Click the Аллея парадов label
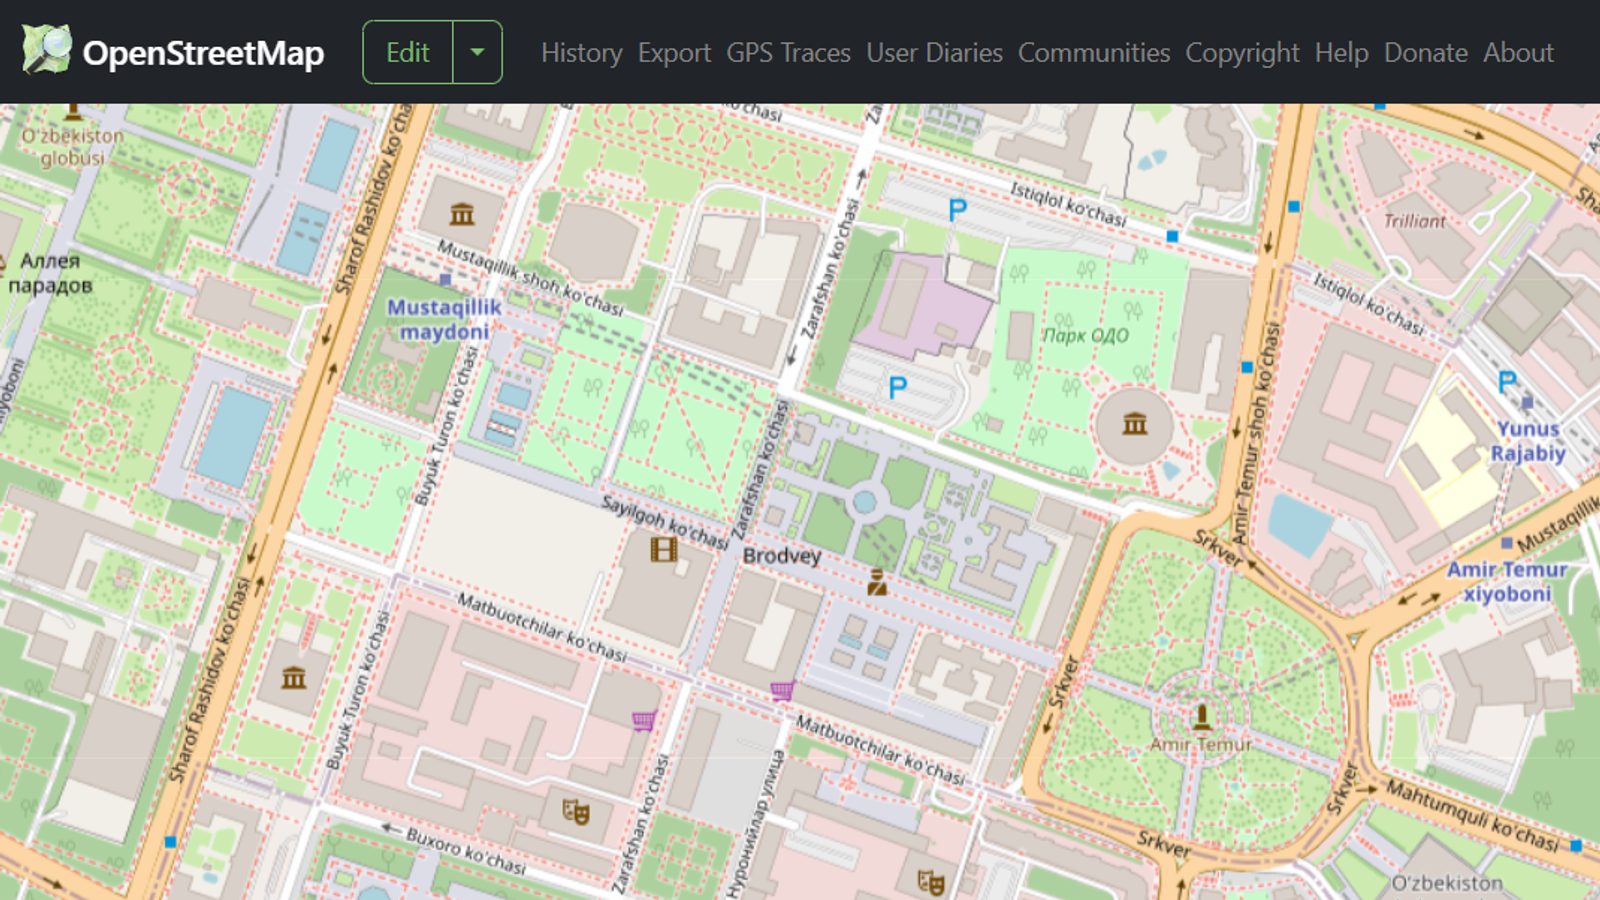 click(50, 272)
